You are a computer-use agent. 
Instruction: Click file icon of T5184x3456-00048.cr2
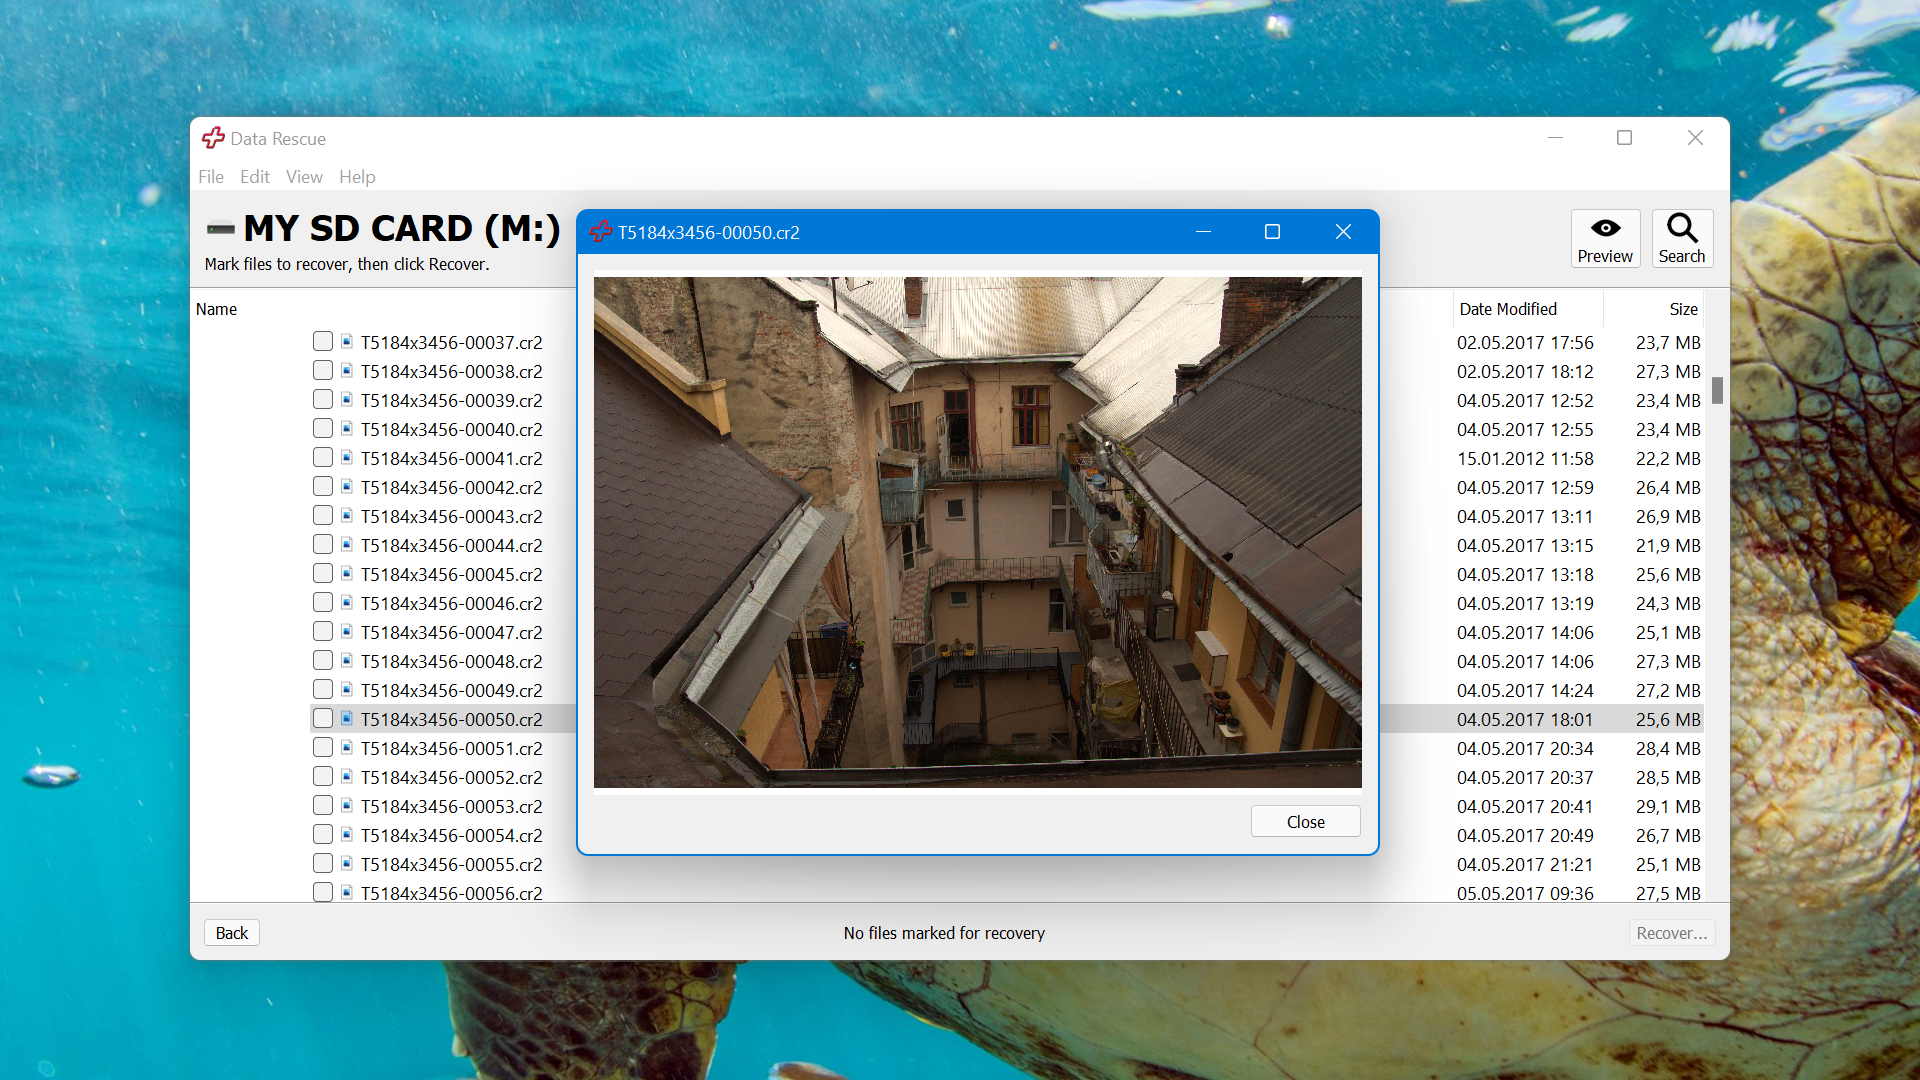point(347,661)
